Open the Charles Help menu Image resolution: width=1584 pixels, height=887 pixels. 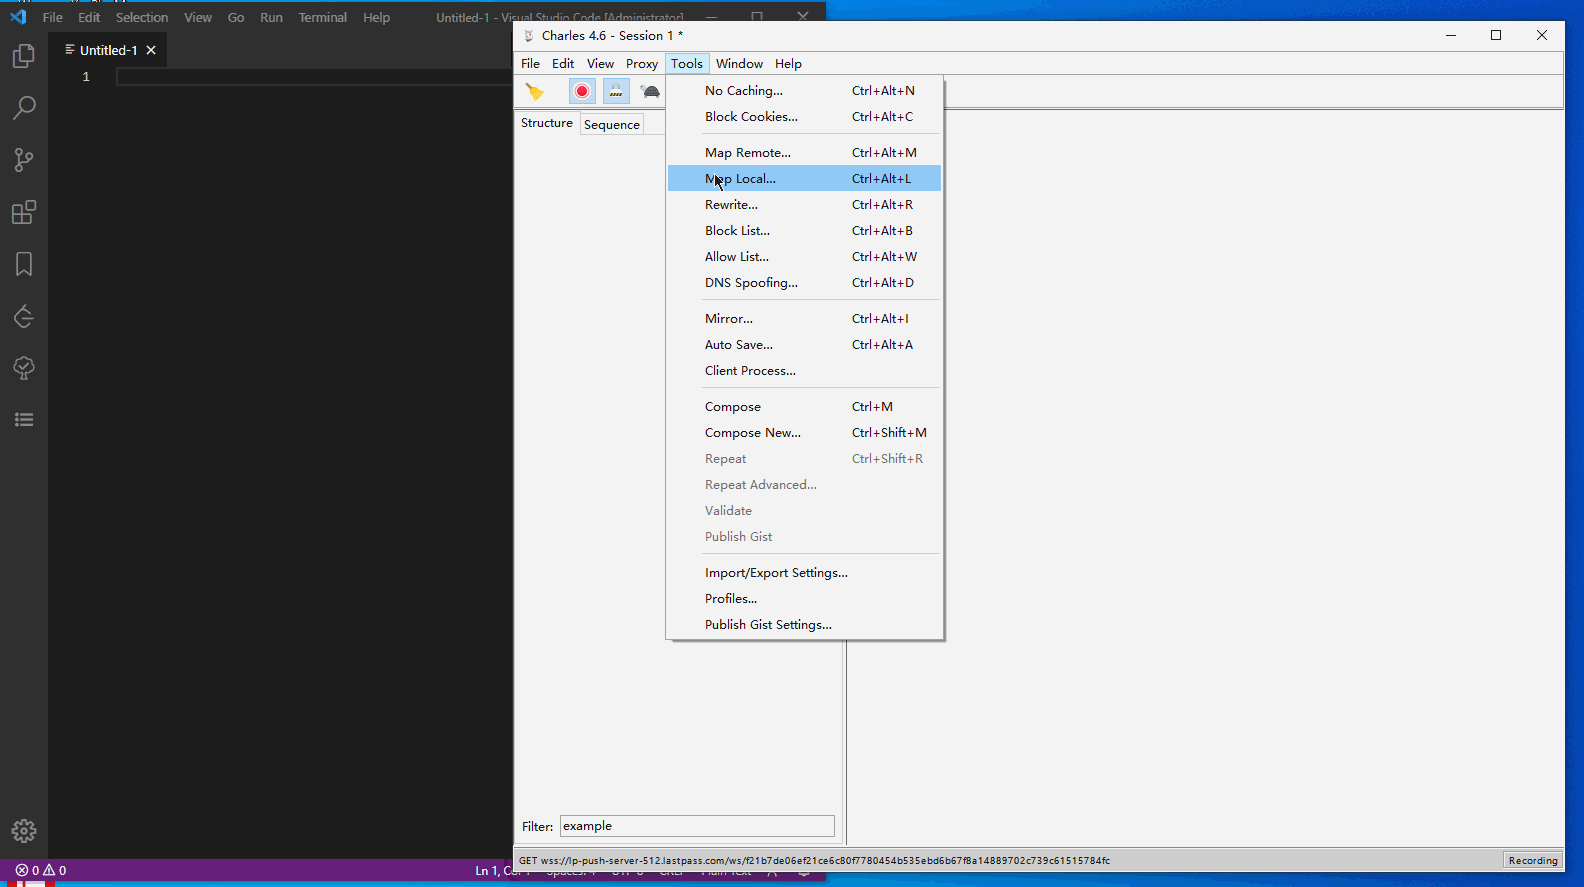tap(788, 64)
